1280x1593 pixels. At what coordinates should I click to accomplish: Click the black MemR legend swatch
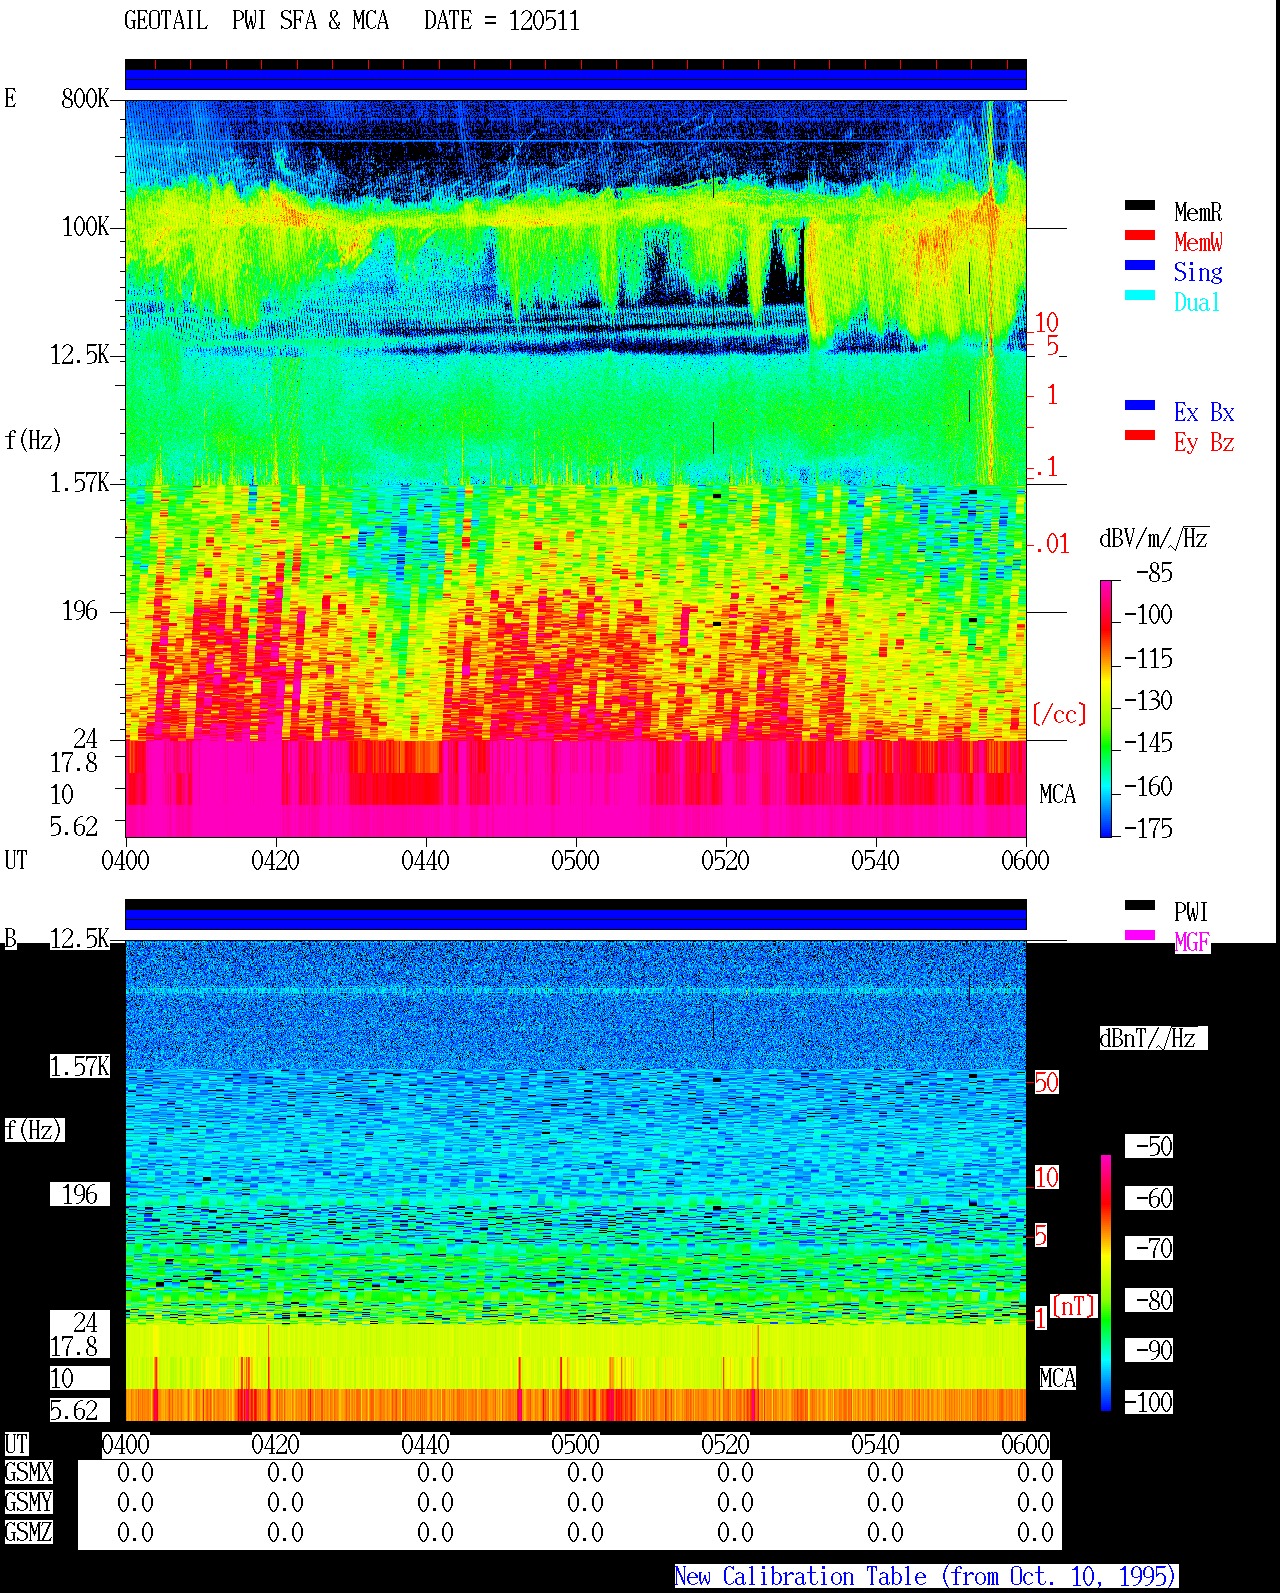pos(1140,206)
